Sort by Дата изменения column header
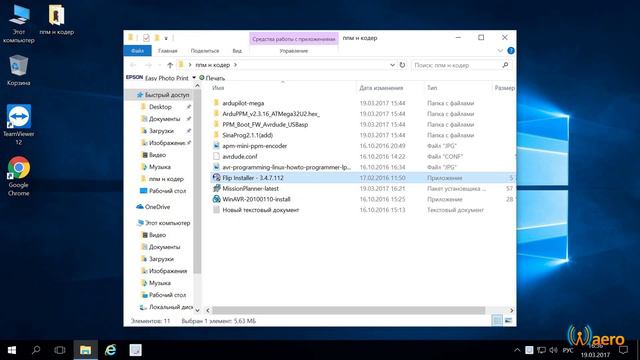Image resolution: width=640 pixels, height=360 pixels. pyautogui.click(x=381, y=88)
